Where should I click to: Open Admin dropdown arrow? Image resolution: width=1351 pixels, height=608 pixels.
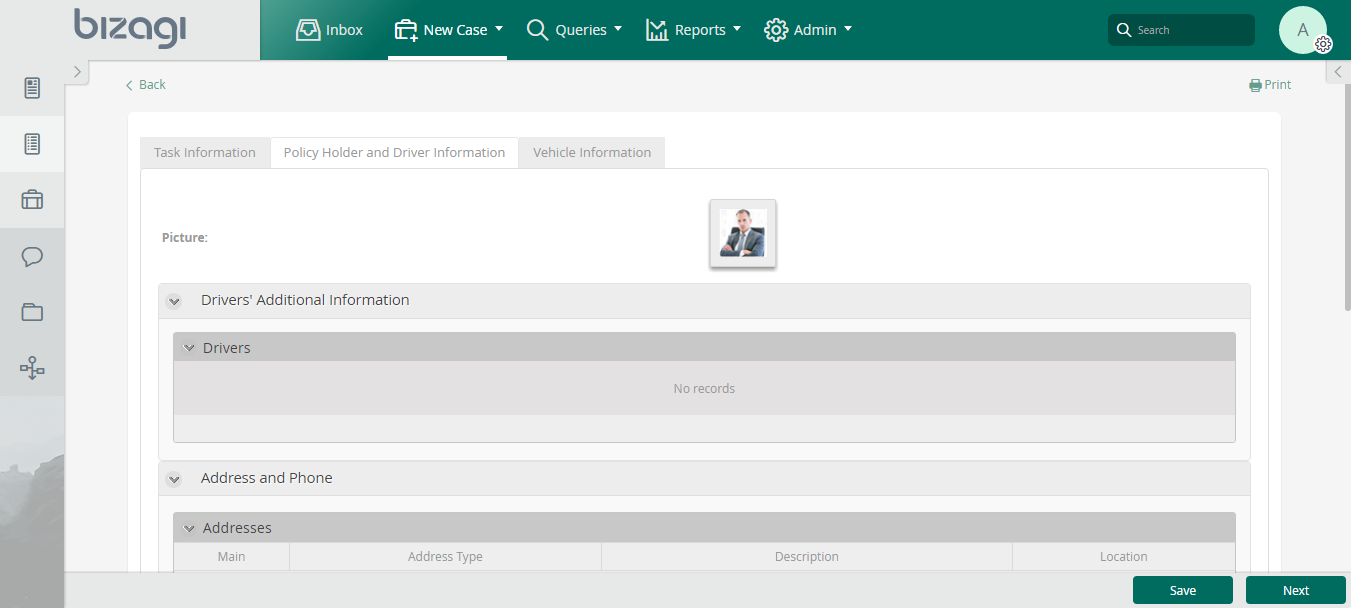(x=848, y=29)
